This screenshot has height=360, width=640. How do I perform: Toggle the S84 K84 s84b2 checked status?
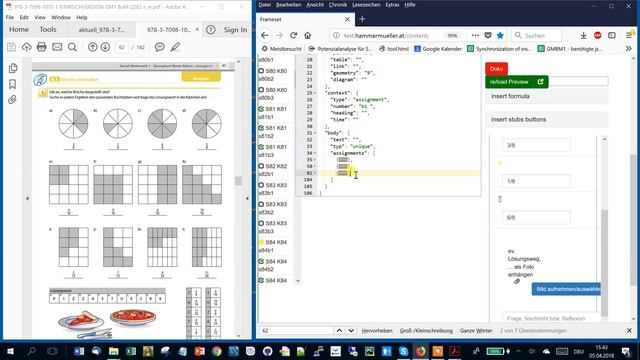coord(261,261)
